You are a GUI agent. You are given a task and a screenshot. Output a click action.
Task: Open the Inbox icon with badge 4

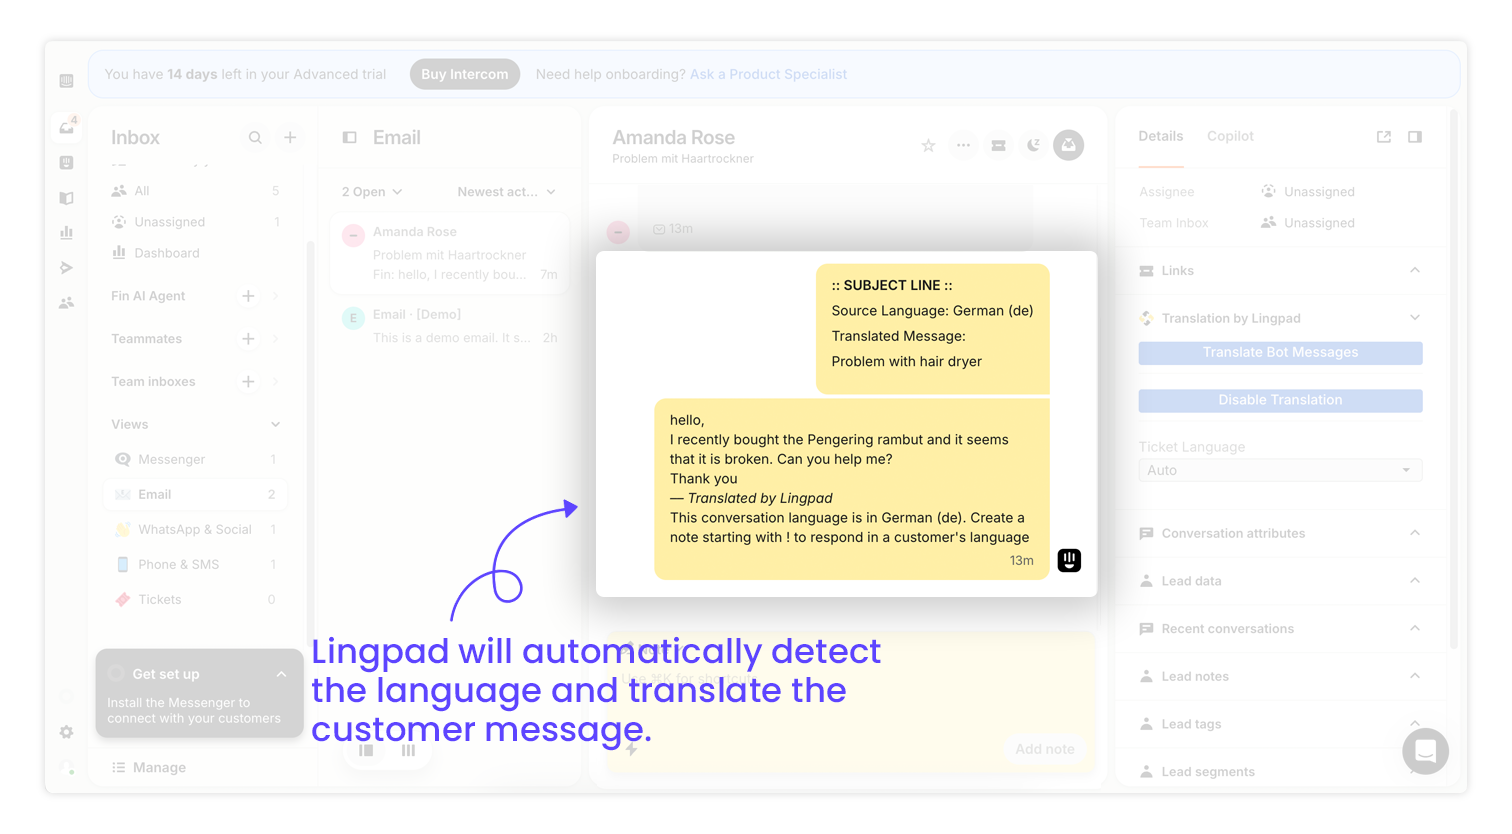pyautogui.click(x=67, y=127)
